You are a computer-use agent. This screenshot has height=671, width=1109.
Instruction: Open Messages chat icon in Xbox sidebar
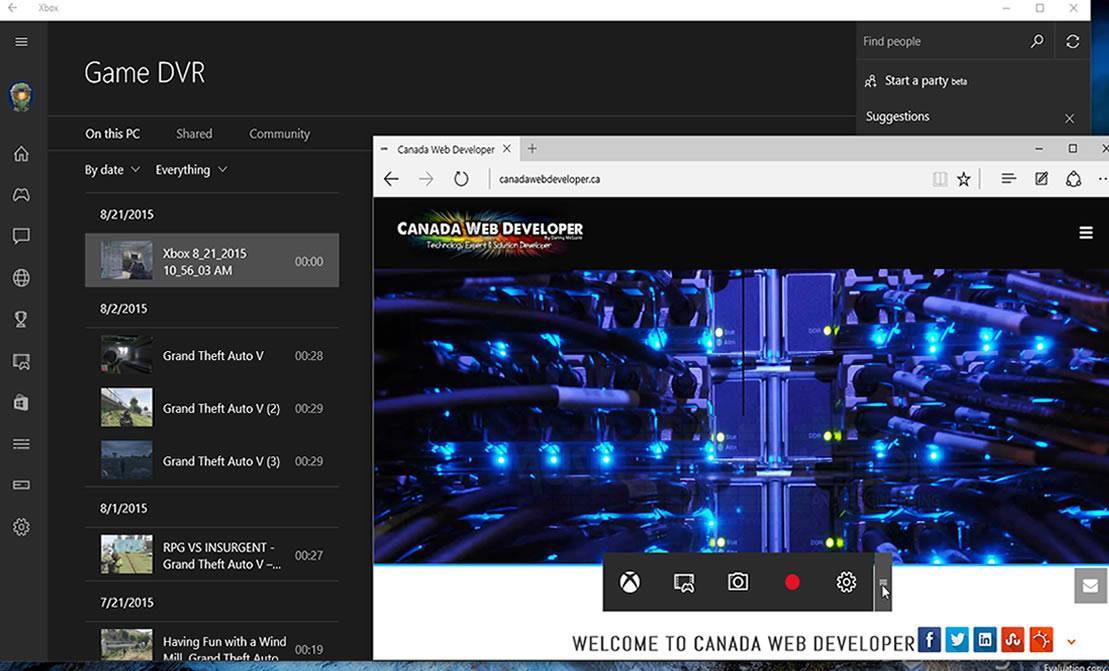point(21,236)
